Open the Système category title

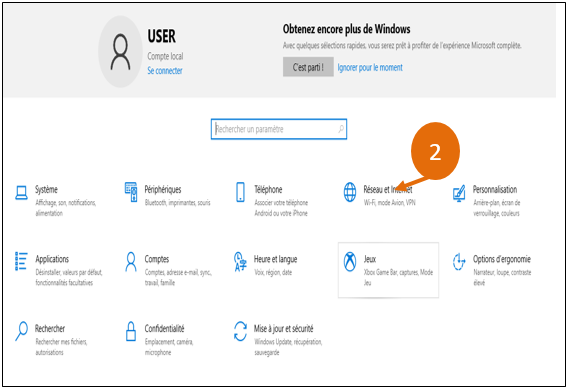tap(46, 189)
